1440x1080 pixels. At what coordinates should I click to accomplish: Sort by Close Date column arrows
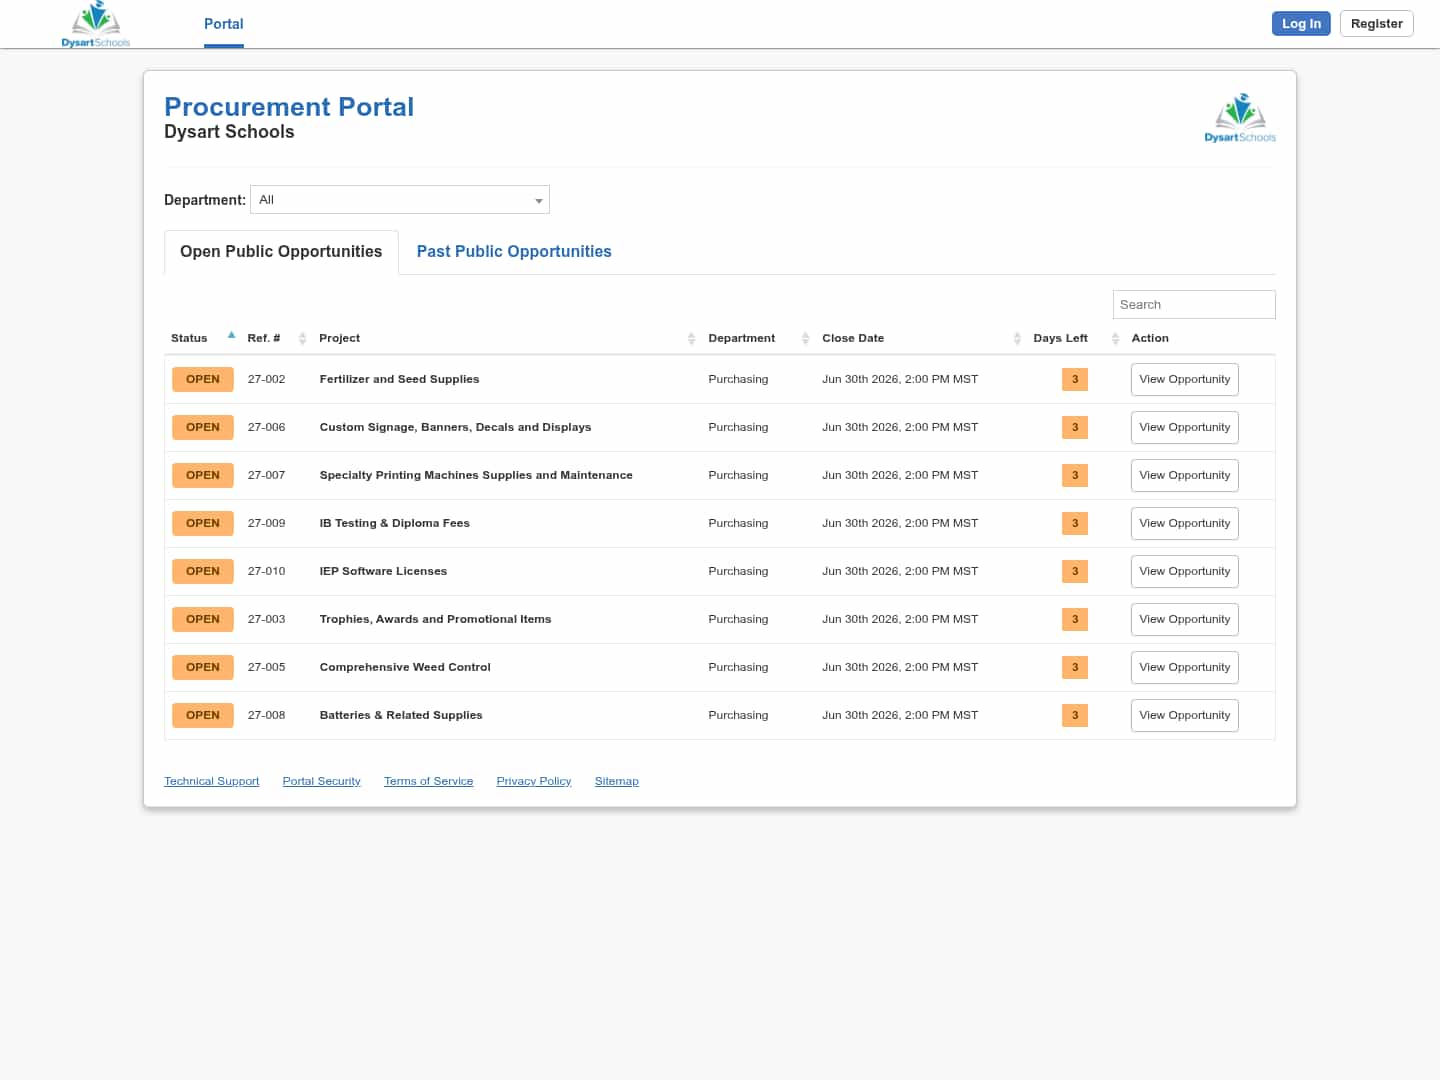1017,339
